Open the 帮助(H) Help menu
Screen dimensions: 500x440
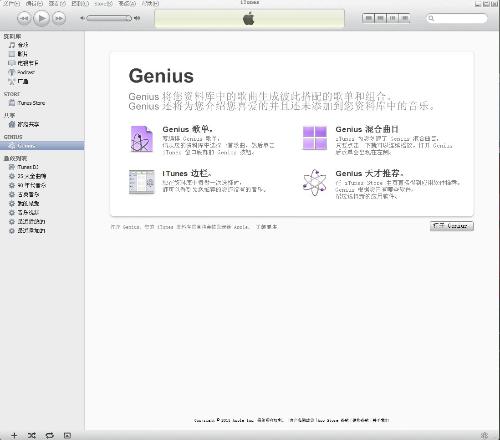(x=150, y=3)
